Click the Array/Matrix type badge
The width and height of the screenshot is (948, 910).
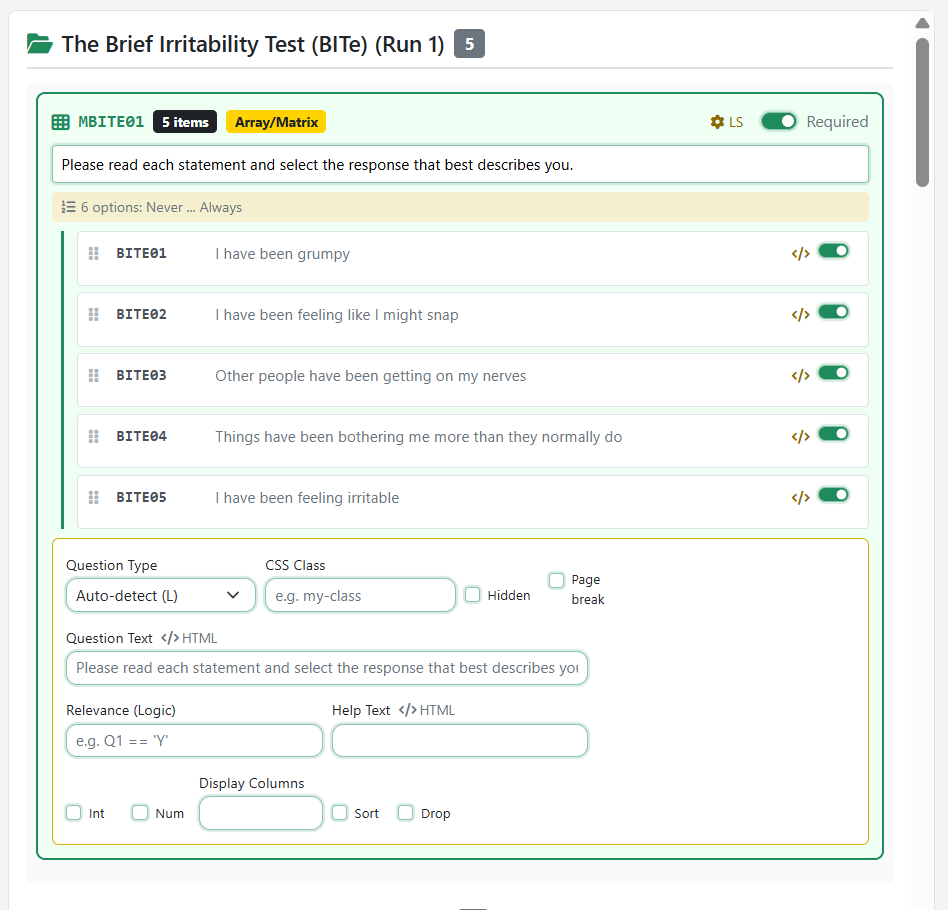pyautogui.click(x=276, y=122)
